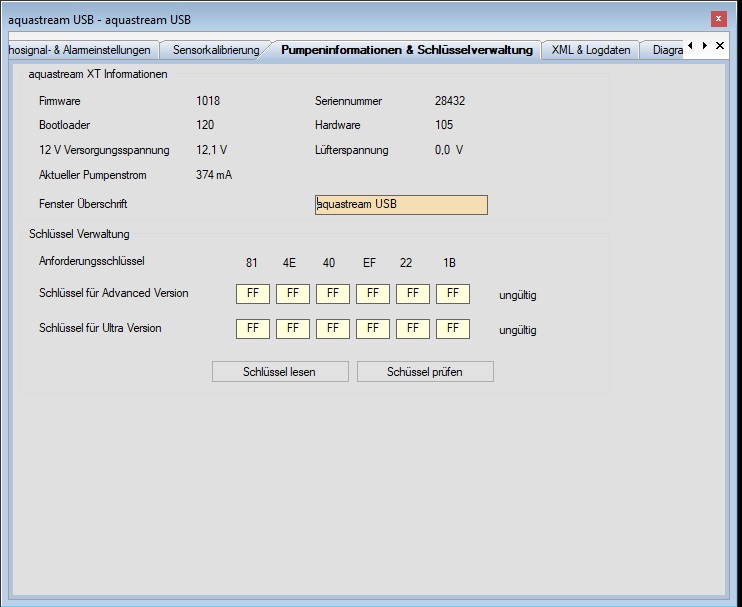Click the Anforderungsschlüssel byte 1B
The width and height of the screenshot is (742, 607).
pyautogui.click(x=449, y=263)
